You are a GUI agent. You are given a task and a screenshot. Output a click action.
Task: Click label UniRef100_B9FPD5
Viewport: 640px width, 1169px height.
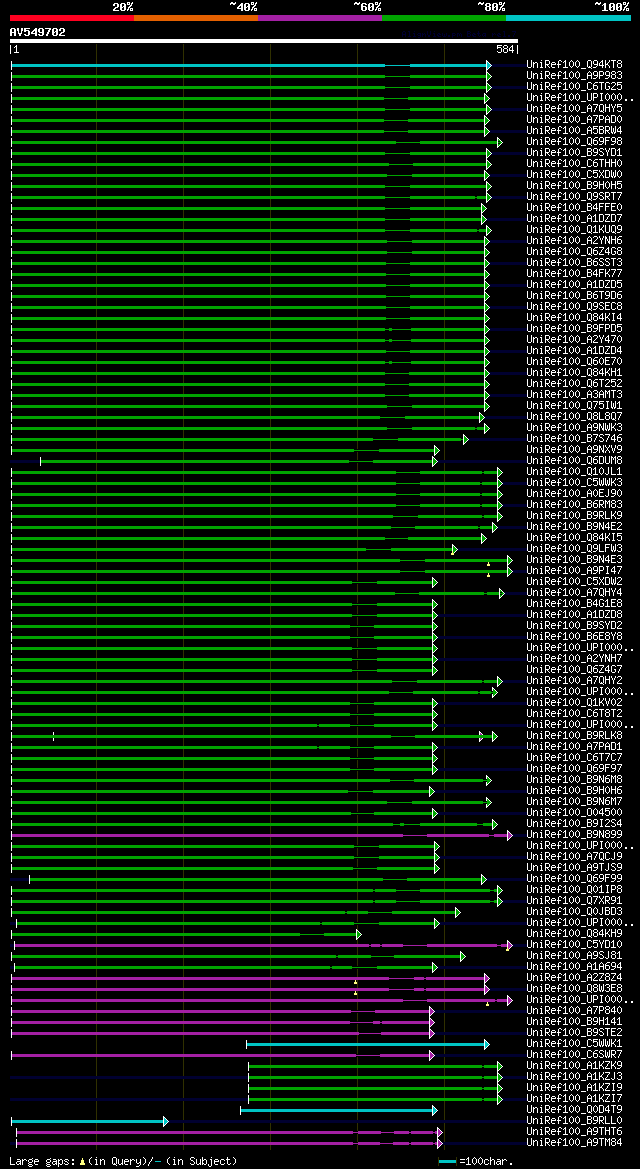point(574,329)
